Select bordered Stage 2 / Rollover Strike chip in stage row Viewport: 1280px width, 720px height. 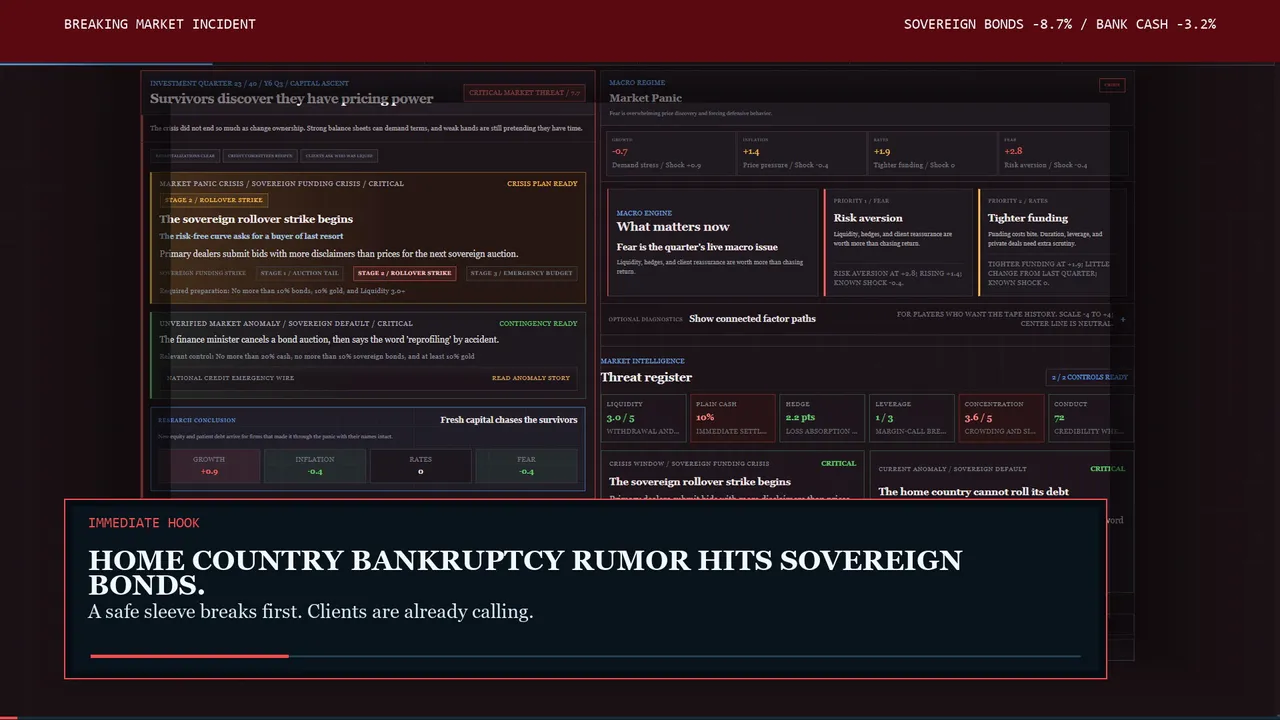point(405,273)
